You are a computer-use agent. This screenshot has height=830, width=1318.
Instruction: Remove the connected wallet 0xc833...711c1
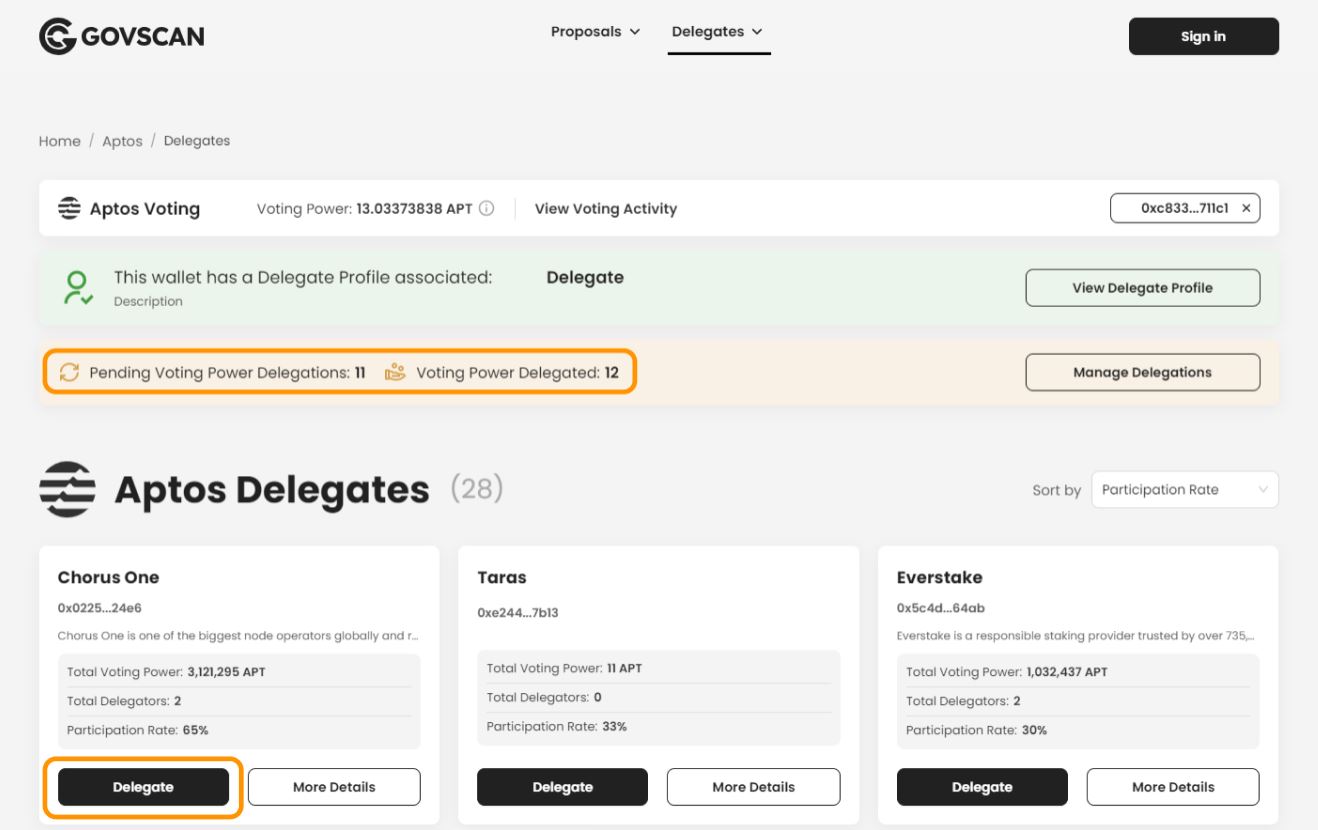tap(1245, 208)
